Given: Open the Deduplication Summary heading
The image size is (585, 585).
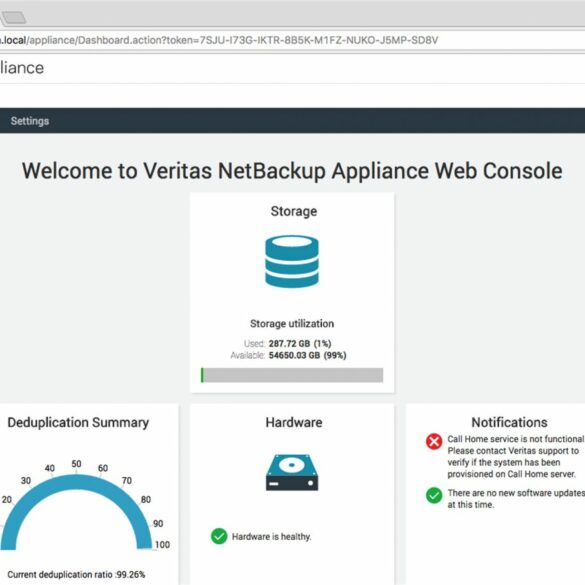Looking at the screenshot, I should click(78, 422).
